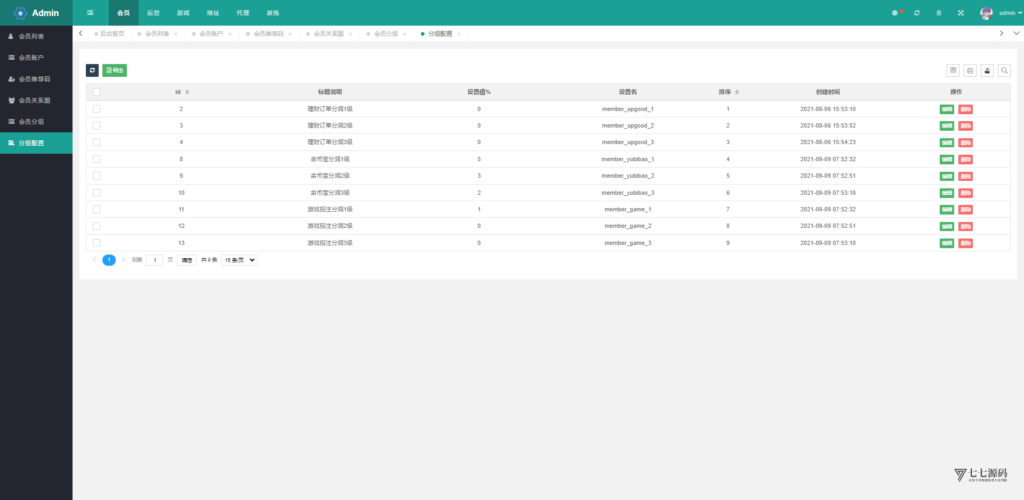This screenshot has width=1024, height=500.
Task: Go to the previous page arrow in pagination
Action: pyautogui.click(x=95, y=260)
